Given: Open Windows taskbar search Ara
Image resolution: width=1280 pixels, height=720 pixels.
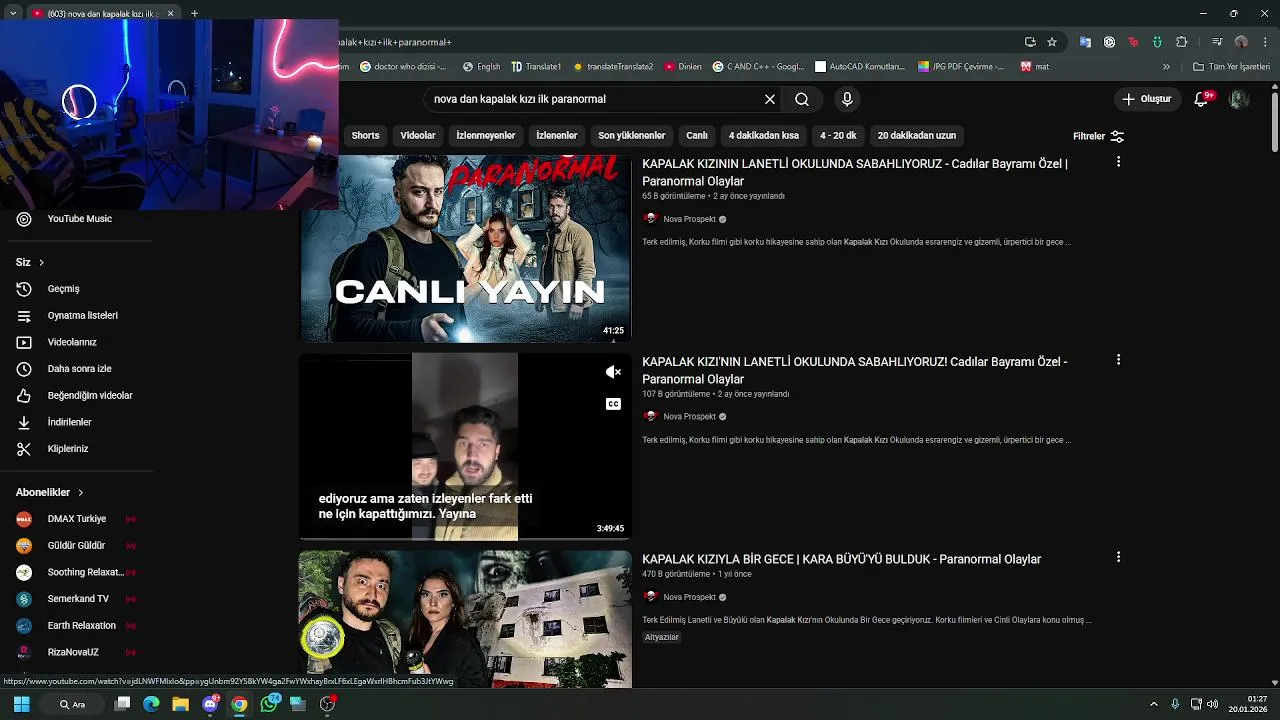Looking at the screenshot, I should 72,704.
